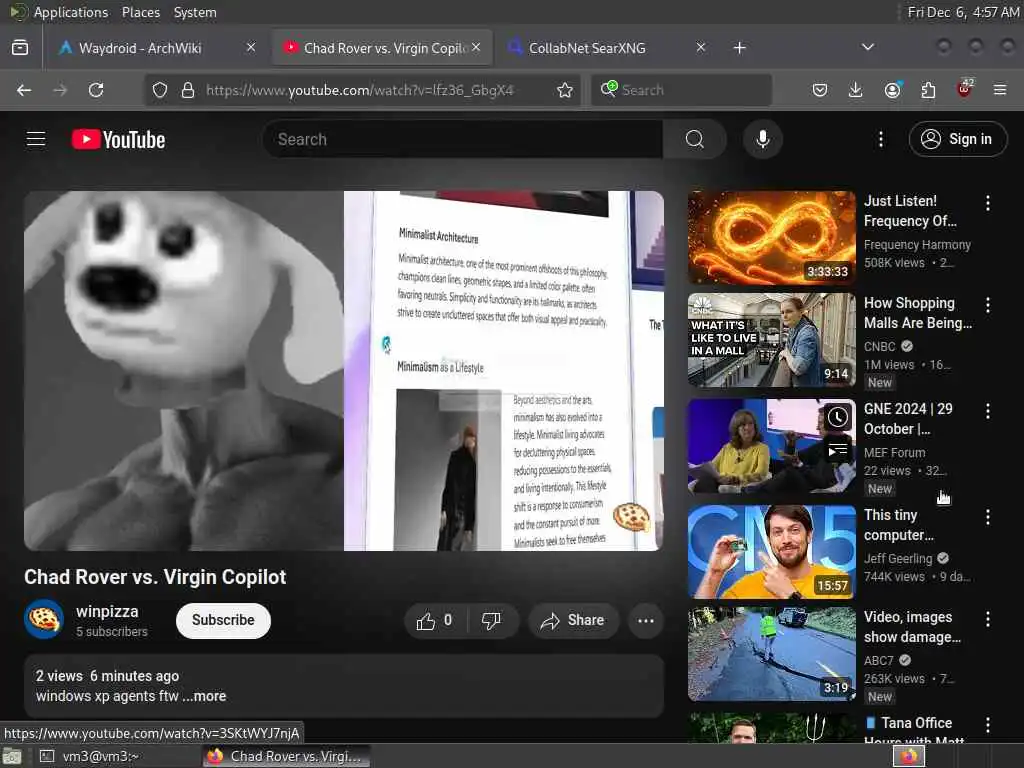This screenshot has height=768, width=1024.
Task: Go back with the Firefox back arrow
Action: [24, 90]
